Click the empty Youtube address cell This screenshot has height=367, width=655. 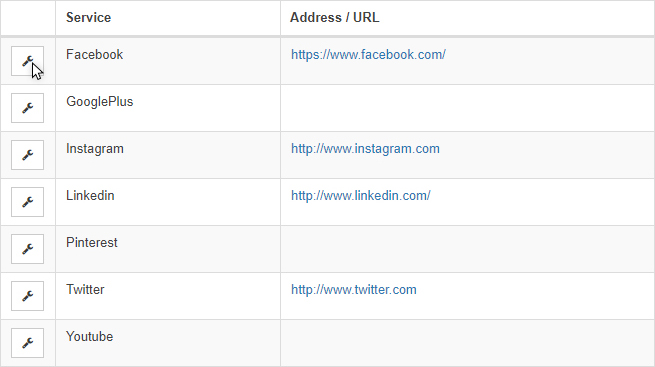[x=467, y=343]
